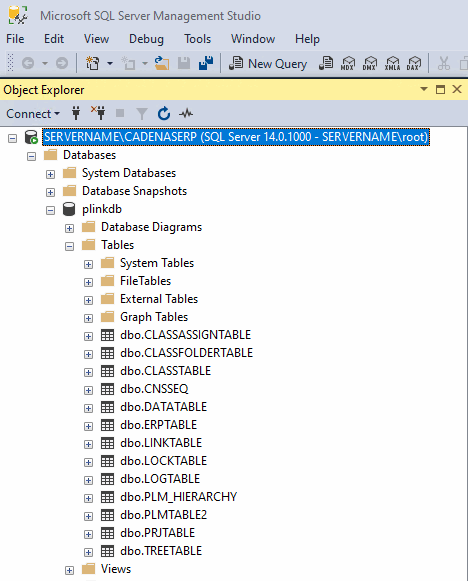Open the Window menu
The image size is (468, 581).
253,39
